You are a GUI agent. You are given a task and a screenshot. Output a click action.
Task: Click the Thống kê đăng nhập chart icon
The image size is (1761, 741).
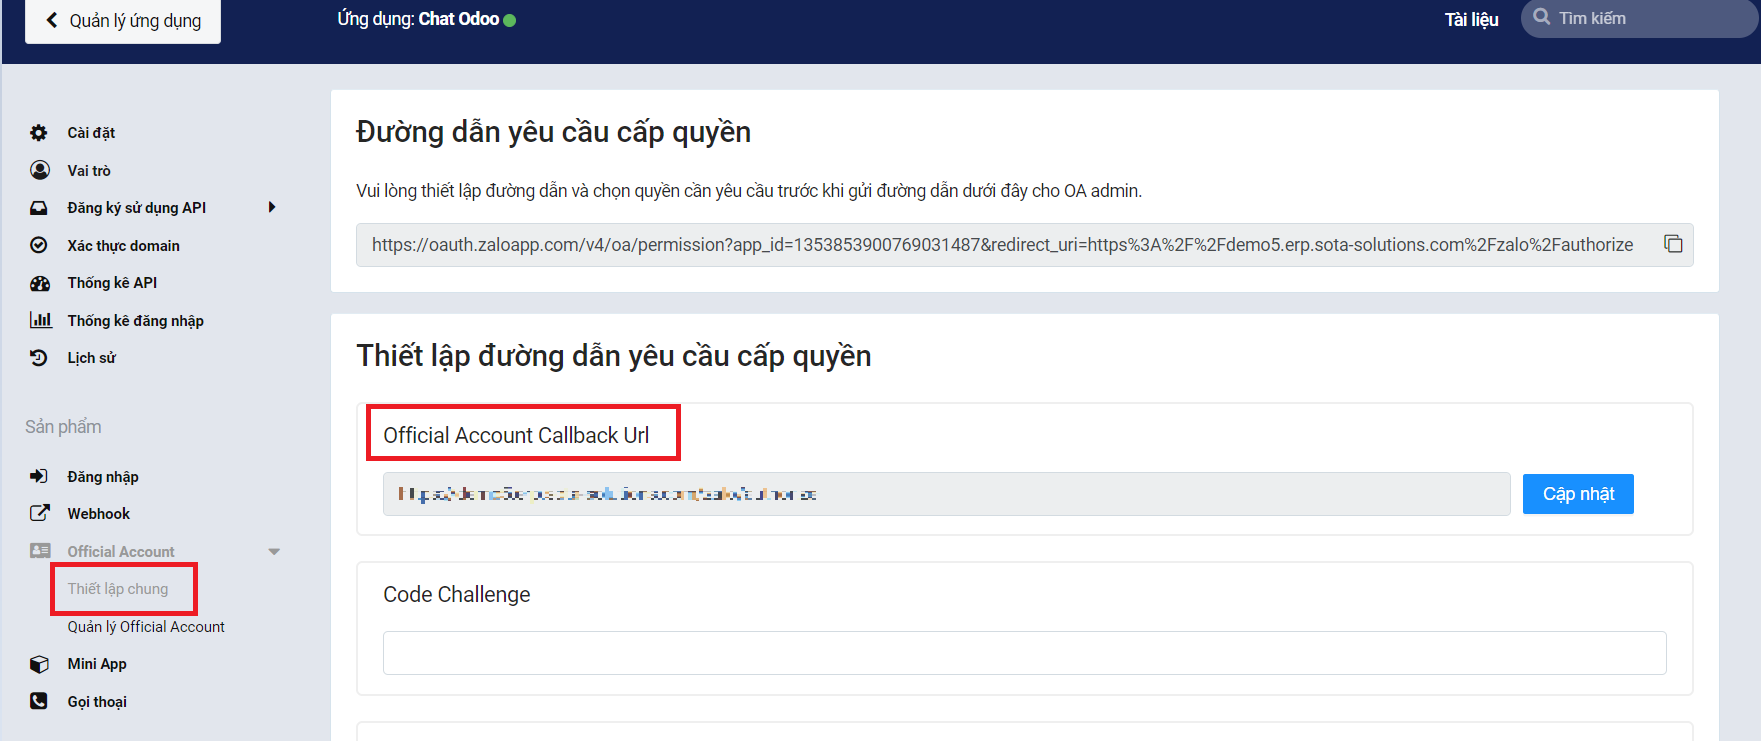(40, 320)
